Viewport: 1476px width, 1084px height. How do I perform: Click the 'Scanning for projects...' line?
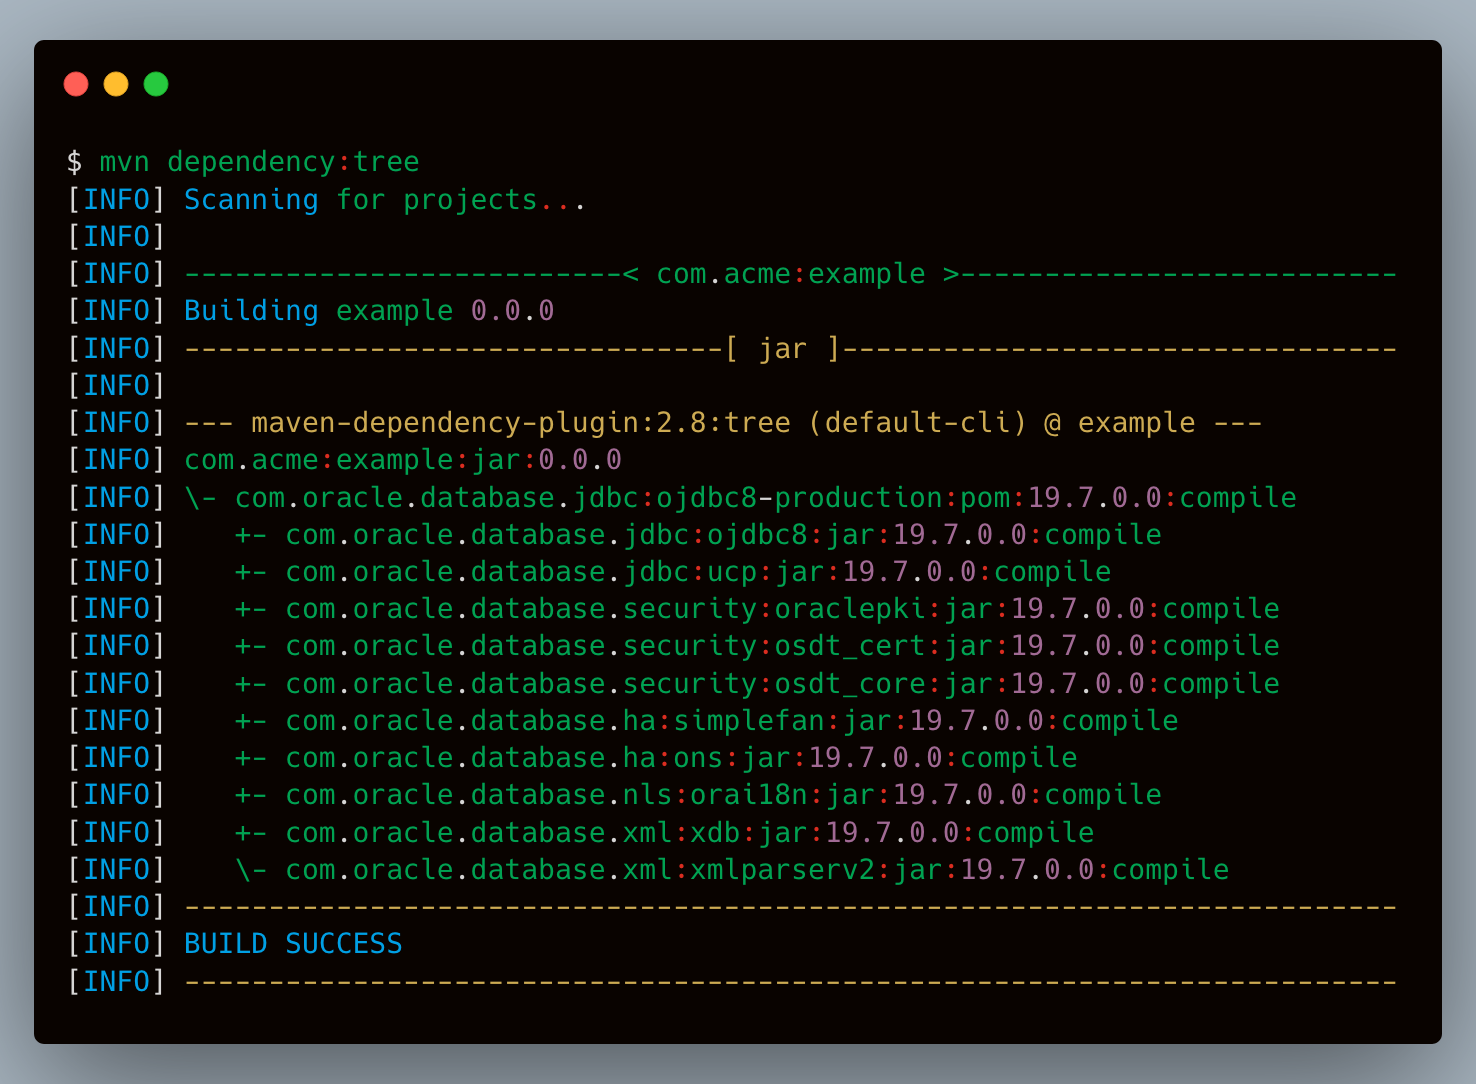click(x=384, y=200)
